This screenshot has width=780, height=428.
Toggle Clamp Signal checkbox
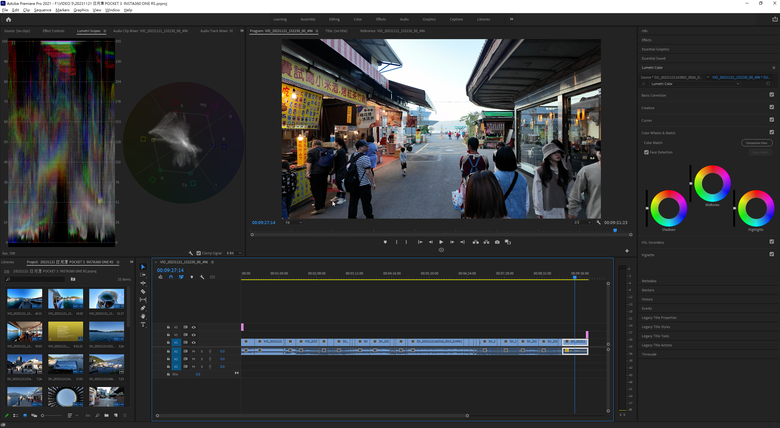click(x=198, y=253)
